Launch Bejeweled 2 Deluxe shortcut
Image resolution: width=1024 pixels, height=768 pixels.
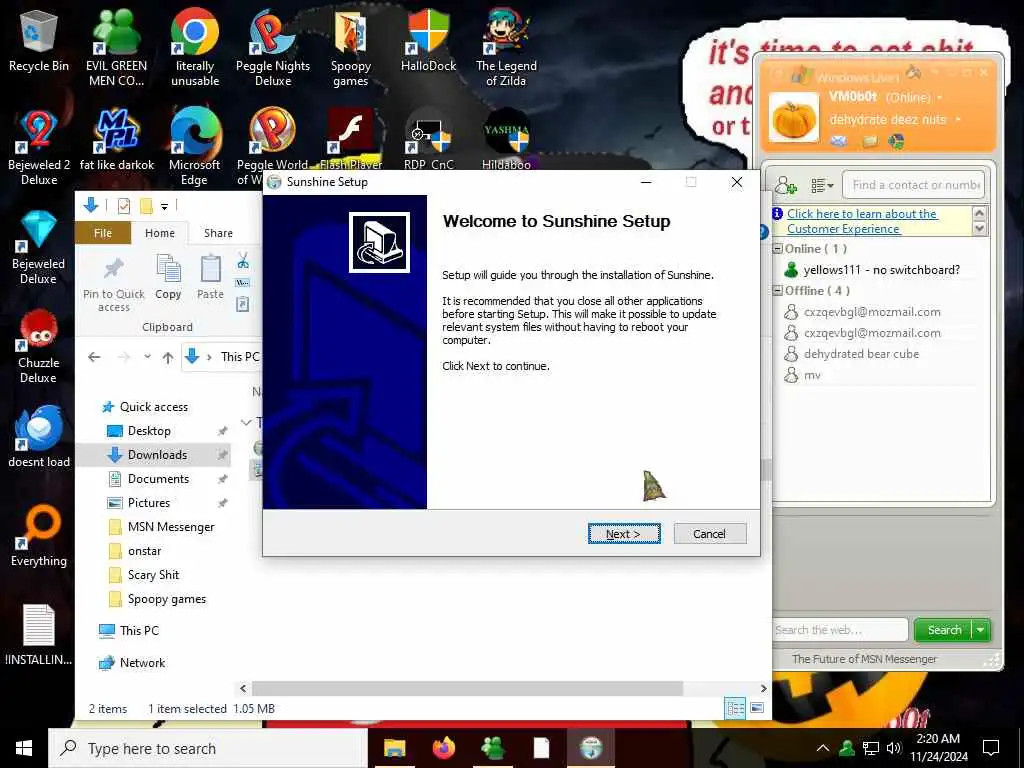pos(39,147)
